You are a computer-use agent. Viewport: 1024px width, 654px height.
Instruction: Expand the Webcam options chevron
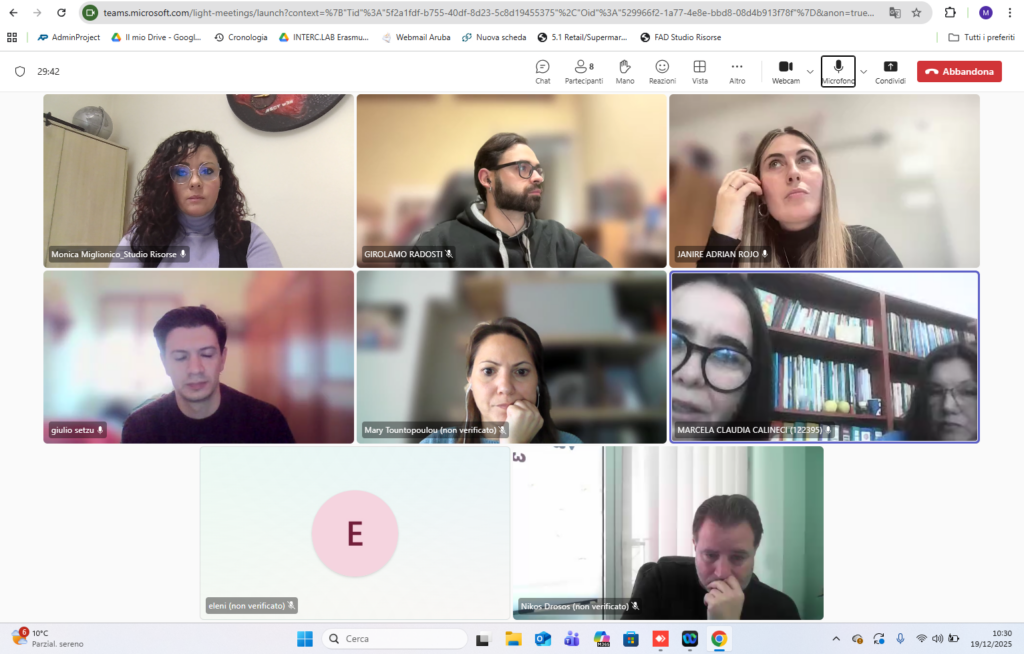pos(810,72)
